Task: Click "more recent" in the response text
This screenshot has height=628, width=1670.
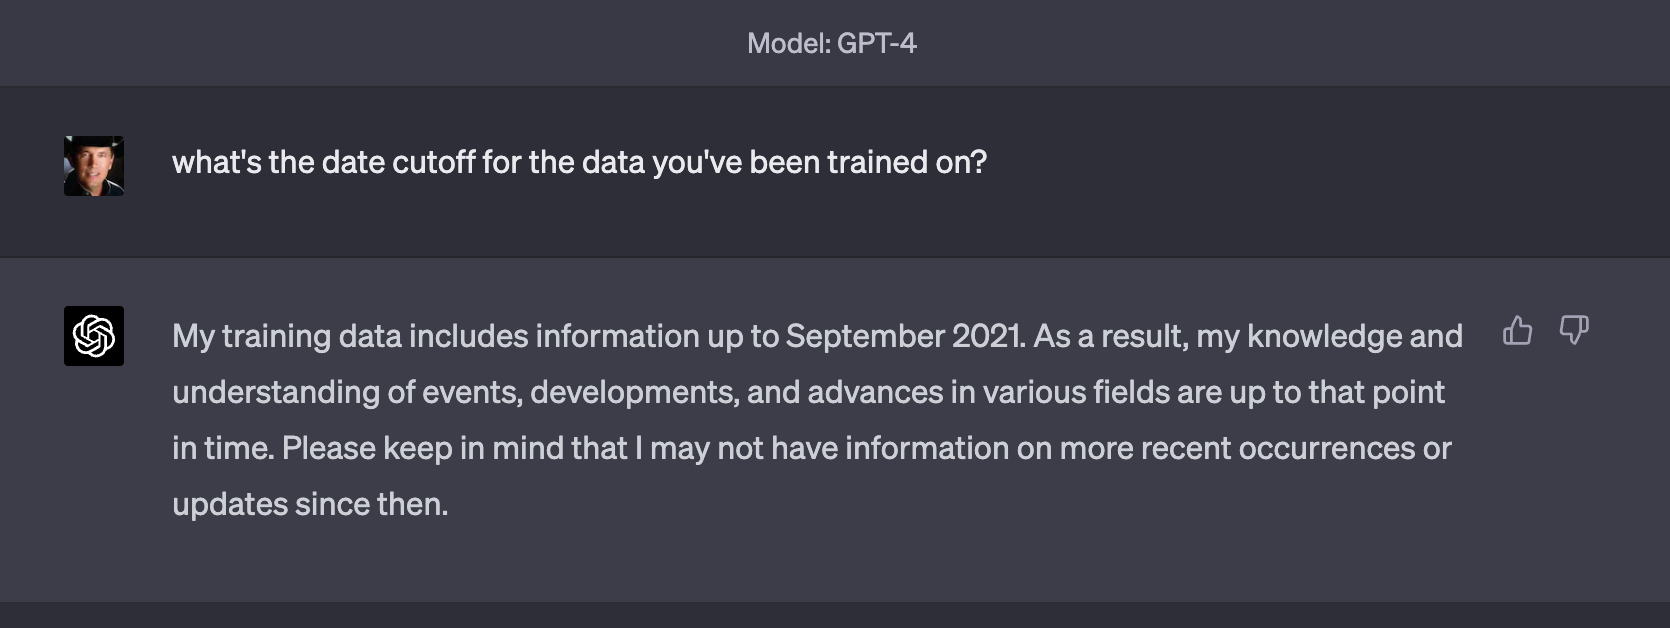Action: click(x=1146, y=448)
